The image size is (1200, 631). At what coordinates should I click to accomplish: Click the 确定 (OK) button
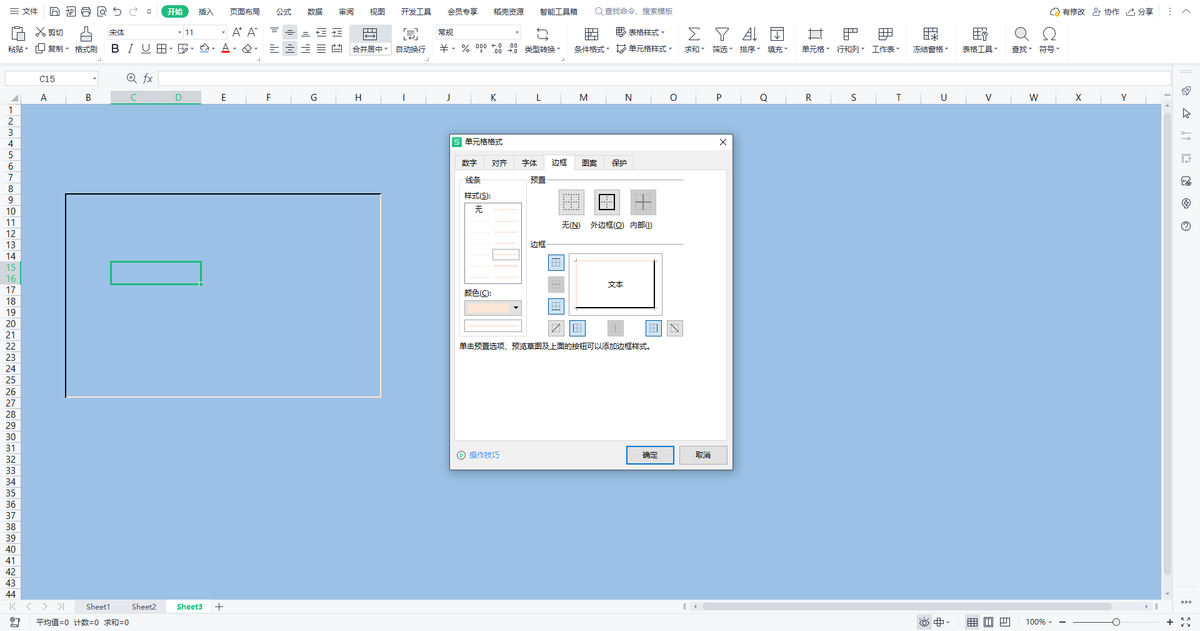pyautogui.click(x=649, y=455)
